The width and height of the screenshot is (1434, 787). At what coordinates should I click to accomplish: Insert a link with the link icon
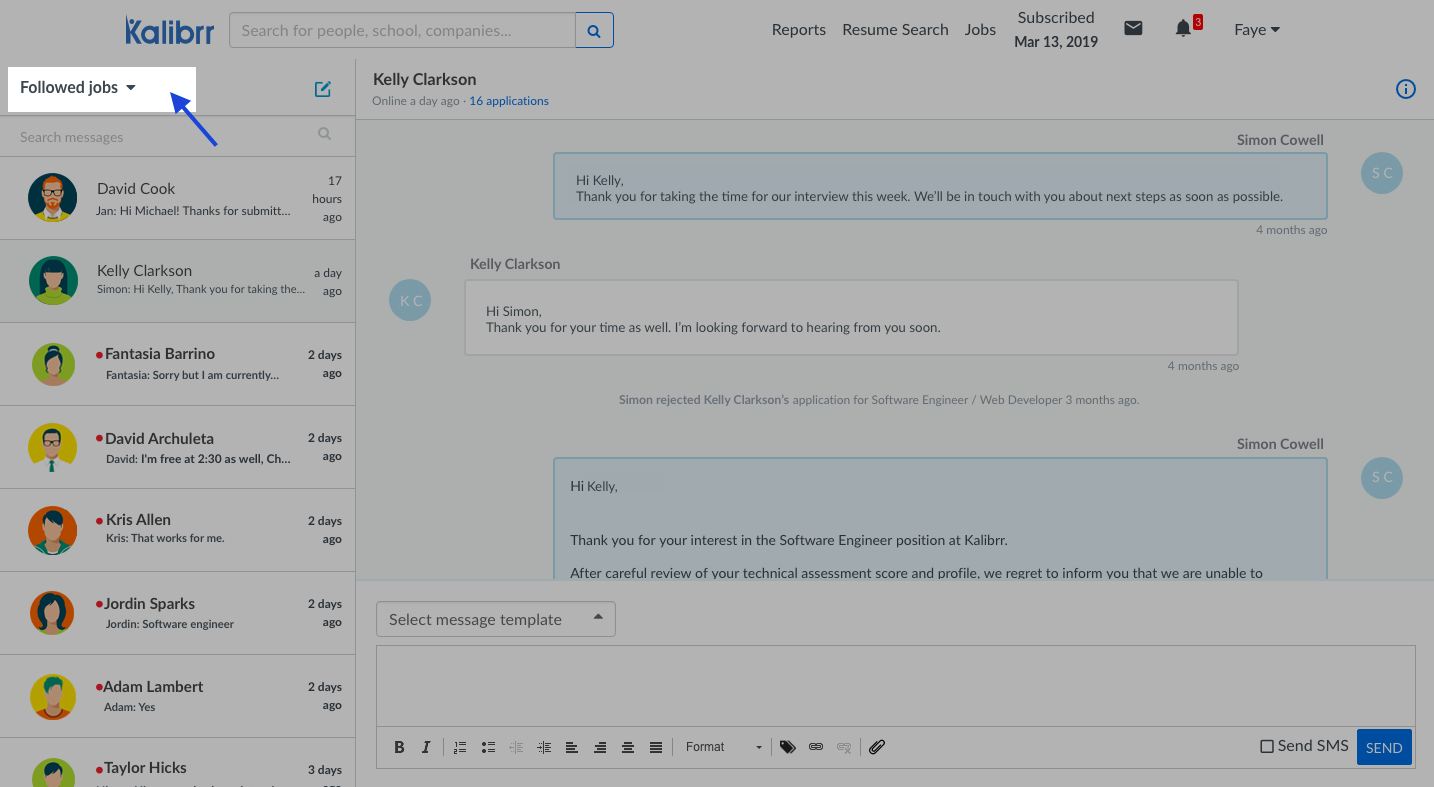pos(816,747)
